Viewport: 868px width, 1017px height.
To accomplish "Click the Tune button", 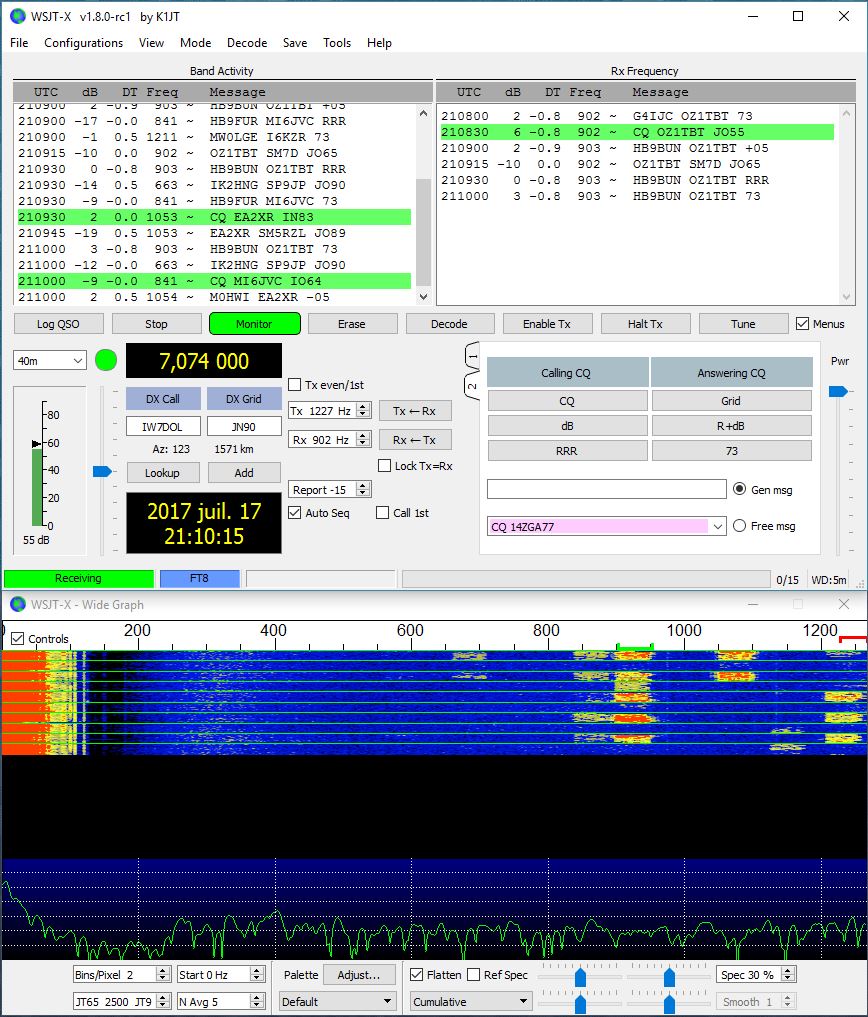I will tap(743, 324).
